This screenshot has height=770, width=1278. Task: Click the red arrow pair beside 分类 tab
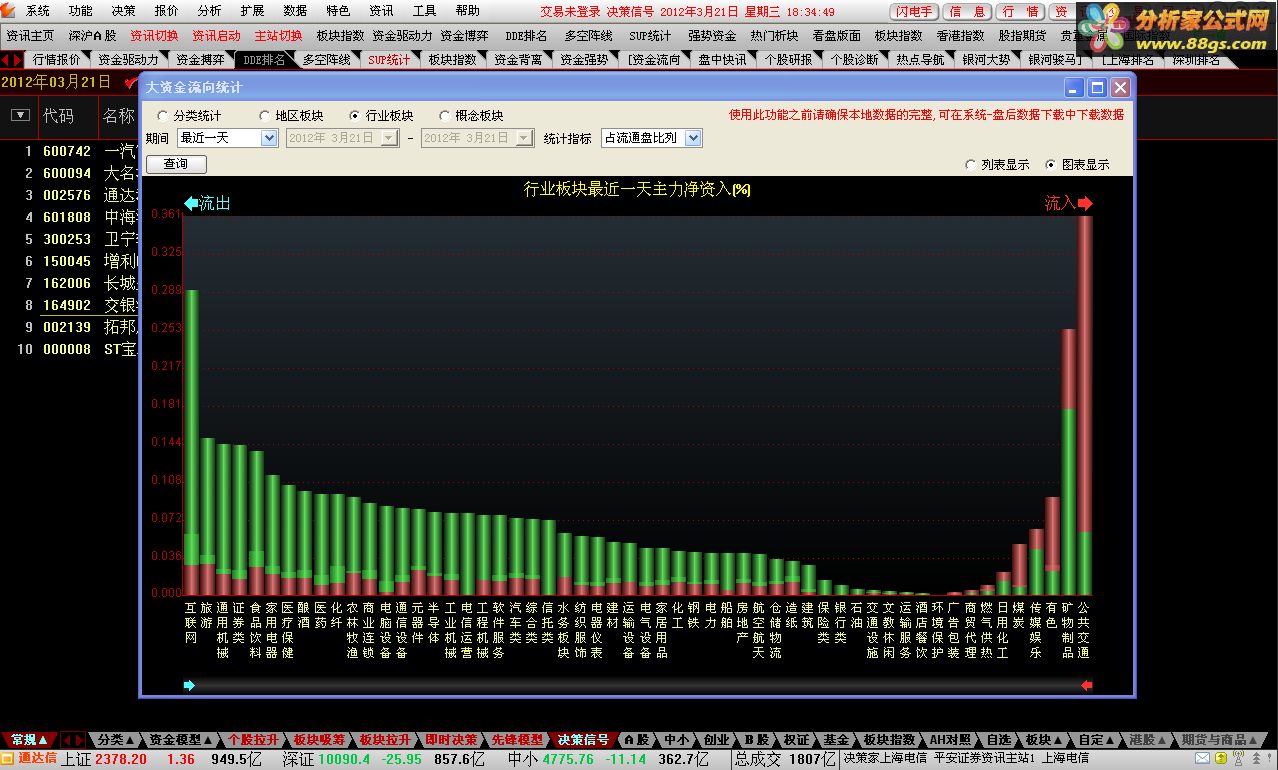(74, 740)
